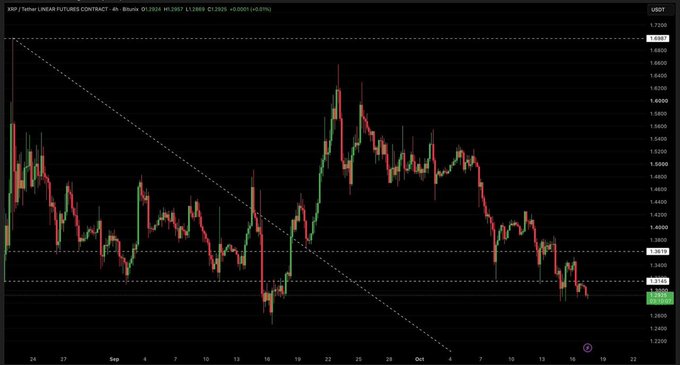Click the 22 date label at far right of time axis
The image size is (680, 365).
pyautogui.click(x=634, y=359)
